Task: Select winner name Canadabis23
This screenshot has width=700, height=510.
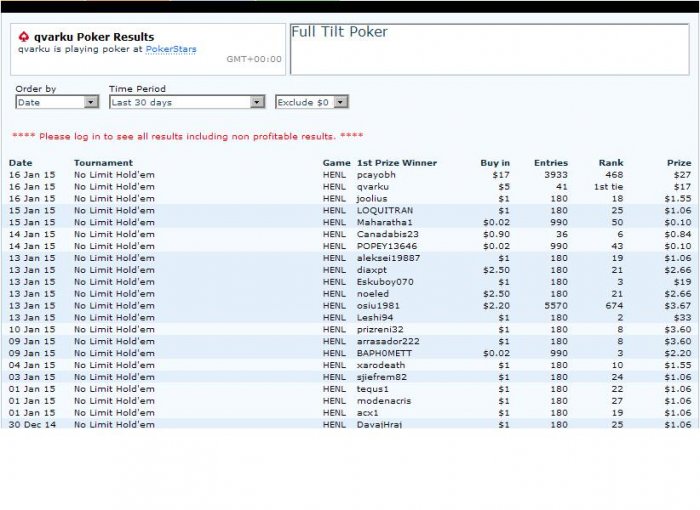Action: [388, 234]
